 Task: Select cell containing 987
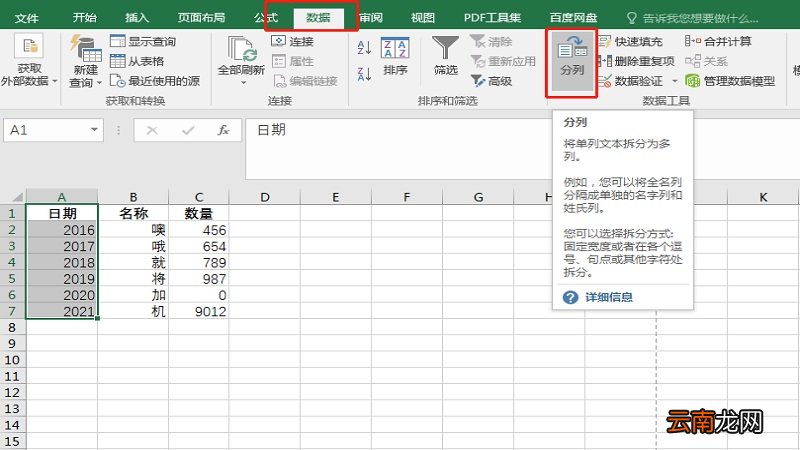click(x=199, y=279)
